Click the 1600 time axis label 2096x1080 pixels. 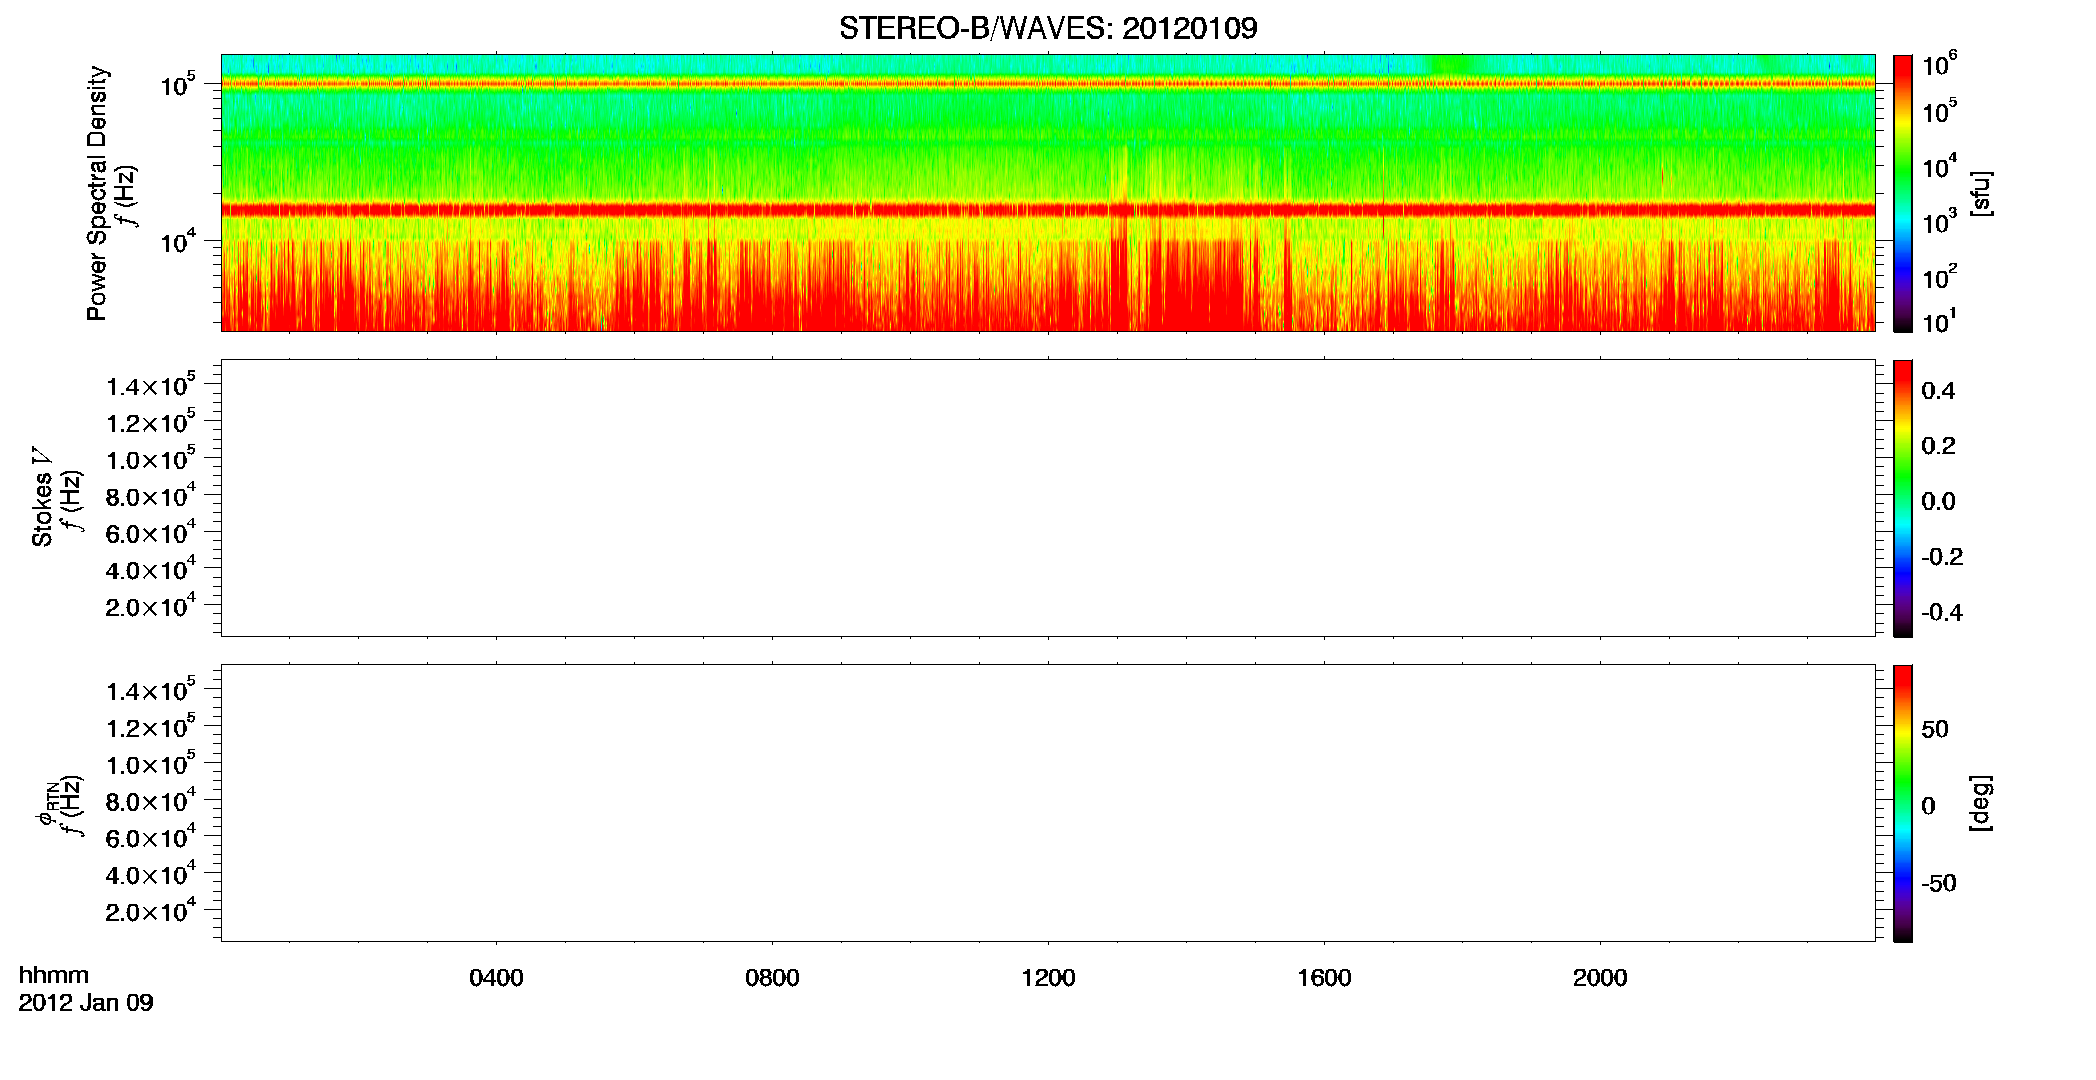[x=1324, y=978]
